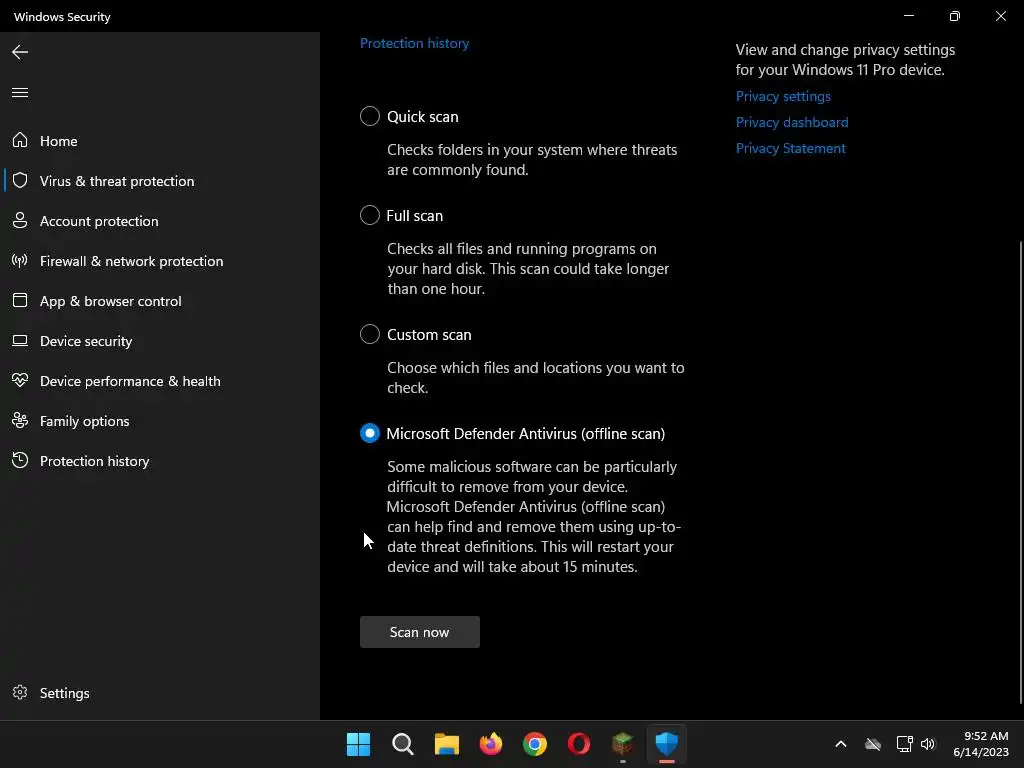The height and width of the screenshot is (768, 1024).
Task: Open Home in the sidebar
Action: tap(160, 140)
